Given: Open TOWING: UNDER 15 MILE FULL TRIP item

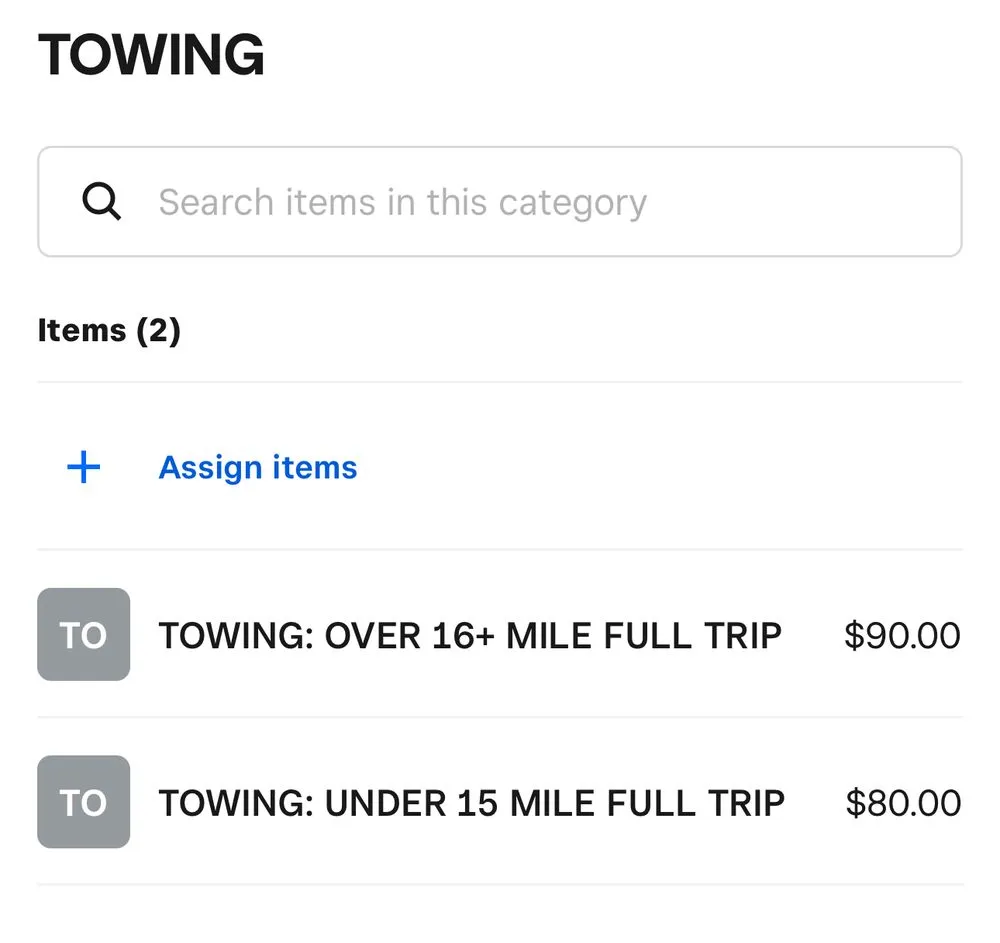Looking at the screenshot, I should (x=471, y=803).
